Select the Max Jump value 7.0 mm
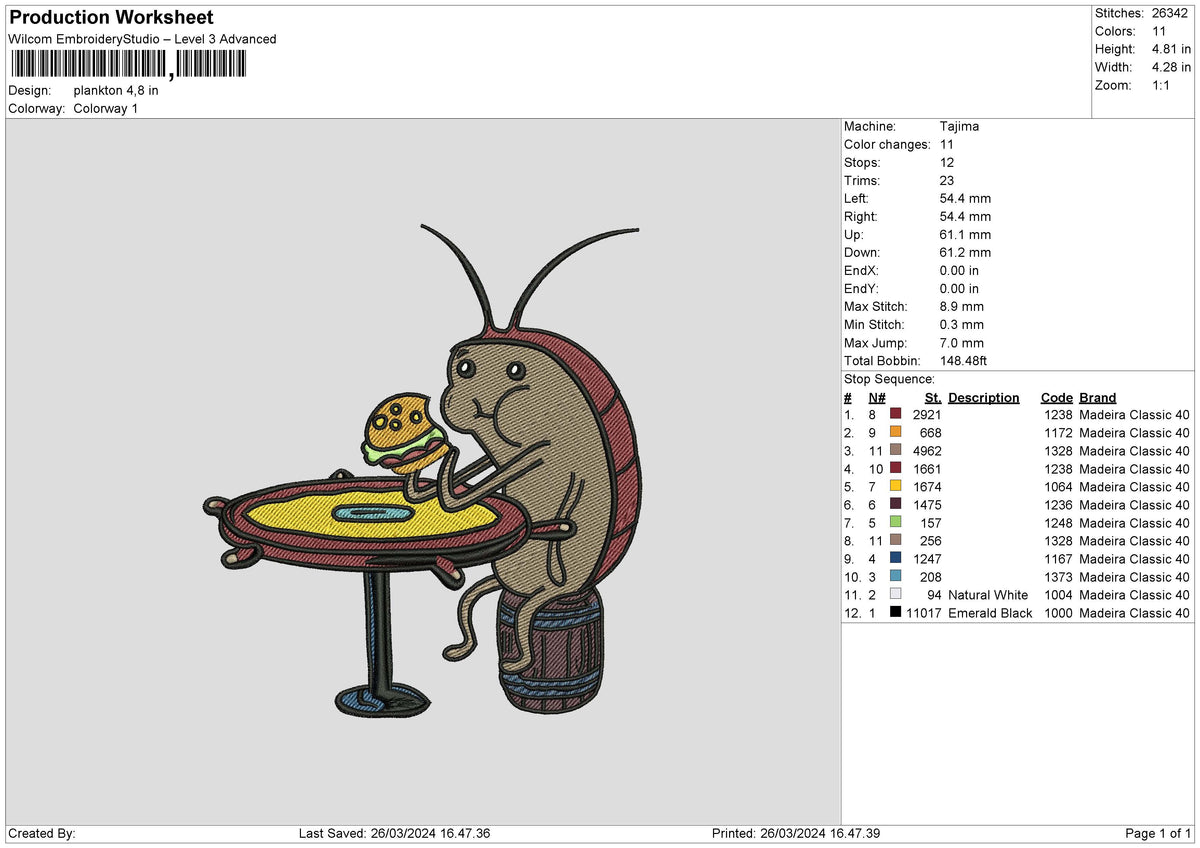Image resolution: width=1200 pixels, height=848 pixels. 962,342
